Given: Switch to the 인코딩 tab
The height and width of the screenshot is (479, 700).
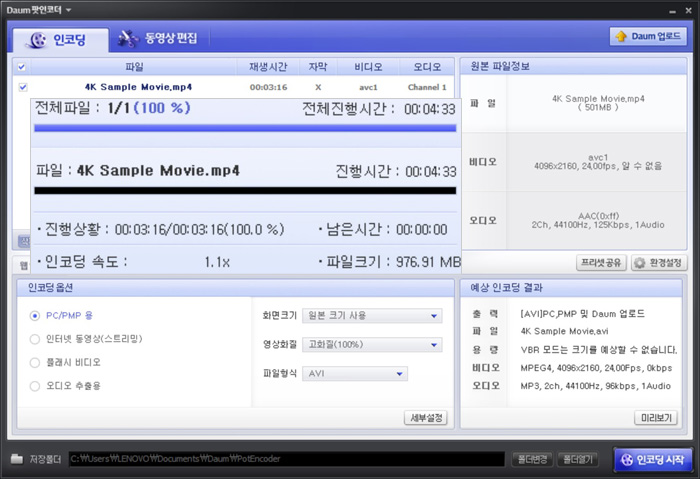Looking at the screenshot, I should point(59,39).
